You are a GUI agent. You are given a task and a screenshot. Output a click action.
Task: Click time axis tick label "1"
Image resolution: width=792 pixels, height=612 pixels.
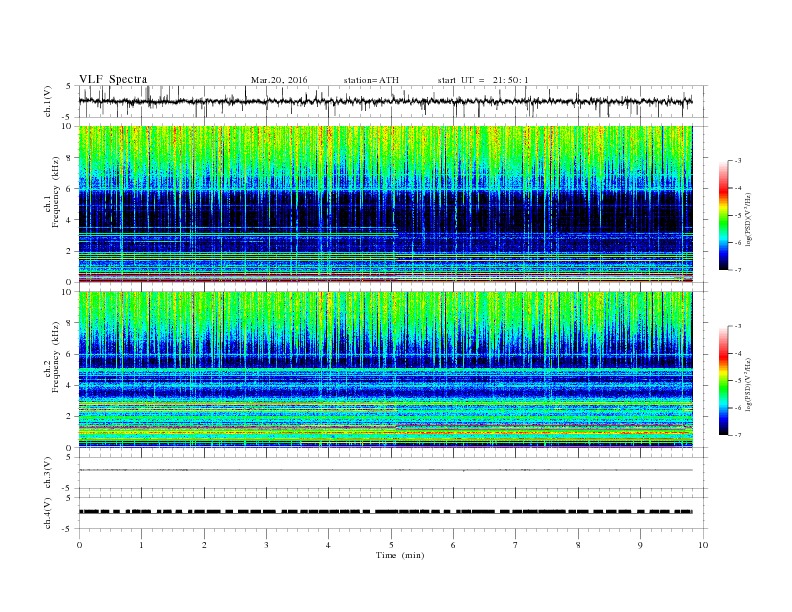tap(141, 545)
